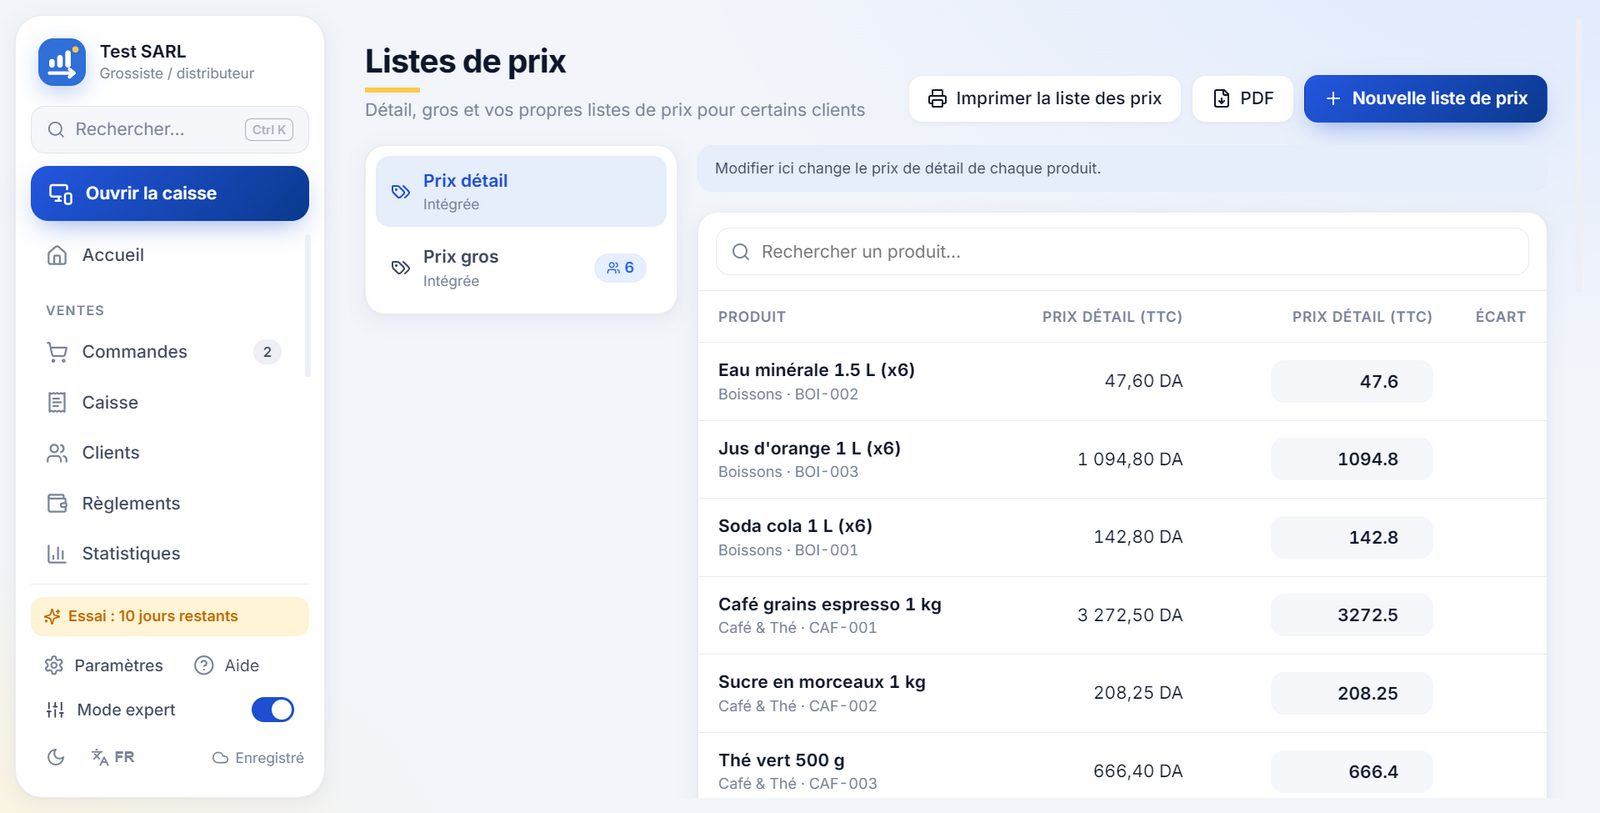This screenshot has width=1600, height=813.
Task: Export the price list as PDF
Action: pyautogui.click(x=1243, y=99)
